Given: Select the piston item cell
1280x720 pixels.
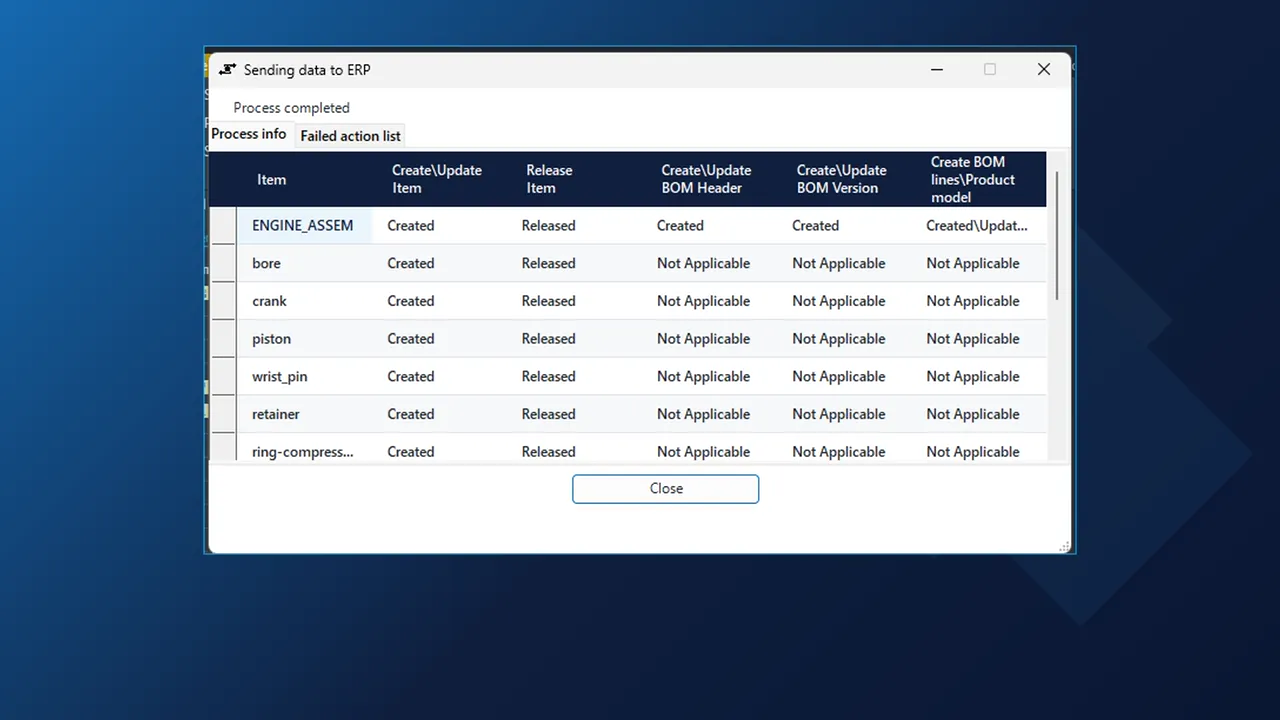Looking at the screenshot, I should 304,339.
